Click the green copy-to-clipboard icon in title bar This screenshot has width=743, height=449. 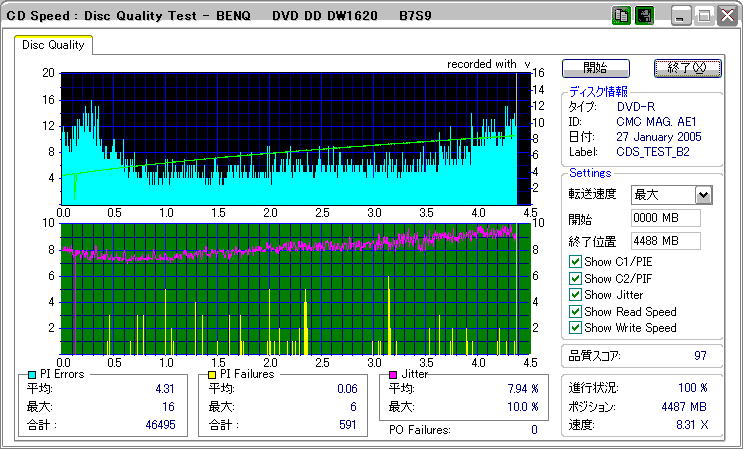point(621,16)
